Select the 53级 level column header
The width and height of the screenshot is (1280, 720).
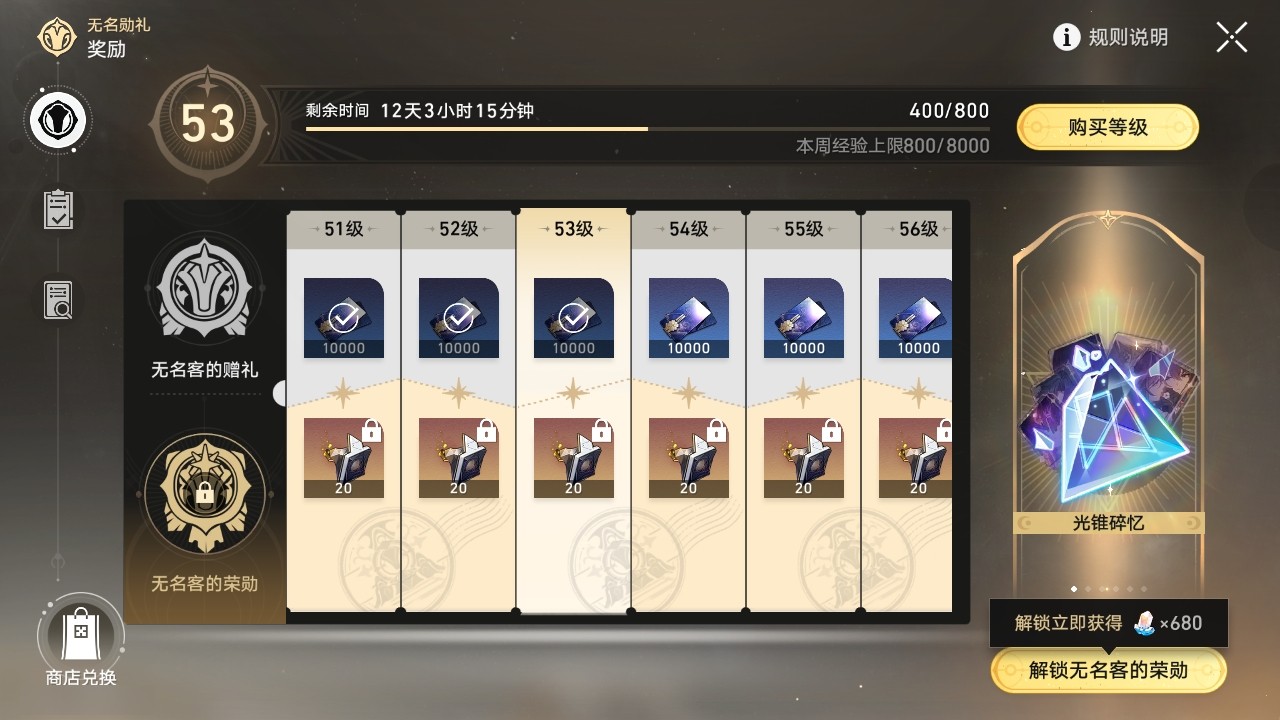click(573, 229)
